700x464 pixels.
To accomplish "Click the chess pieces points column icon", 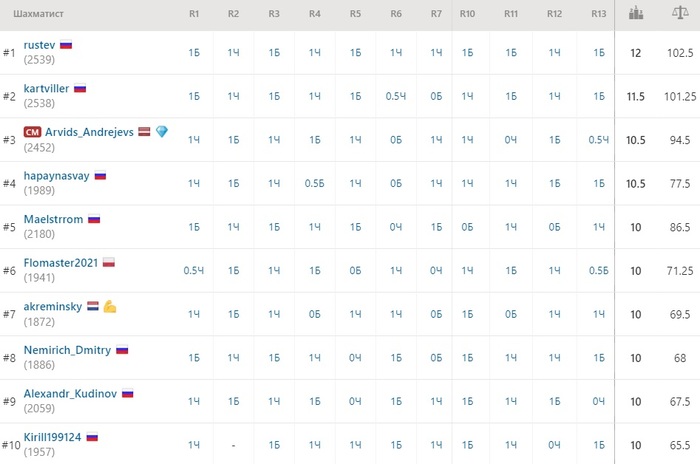I will point(635,13).
